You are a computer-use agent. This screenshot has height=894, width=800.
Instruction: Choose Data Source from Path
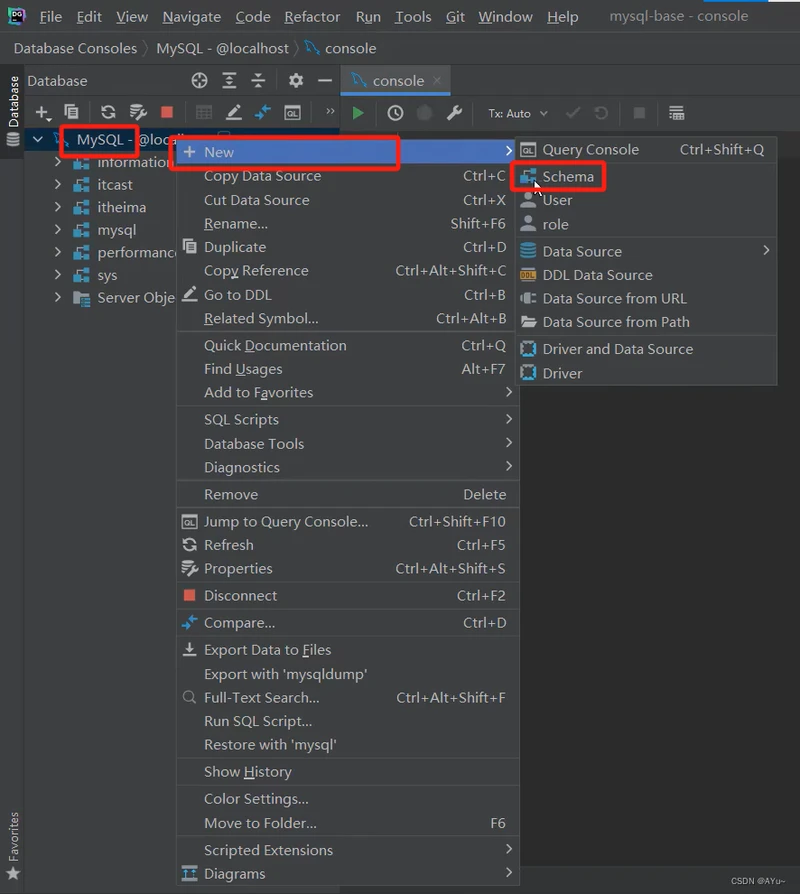pyautogui.click(x=646, y=322)
